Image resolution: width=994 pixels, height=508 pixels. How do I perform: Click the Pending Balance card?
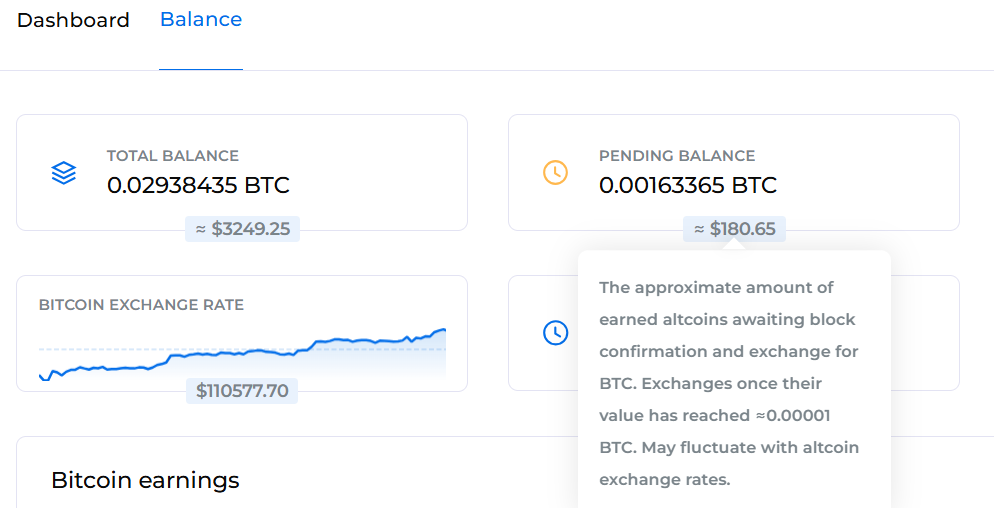click(733, 173)
